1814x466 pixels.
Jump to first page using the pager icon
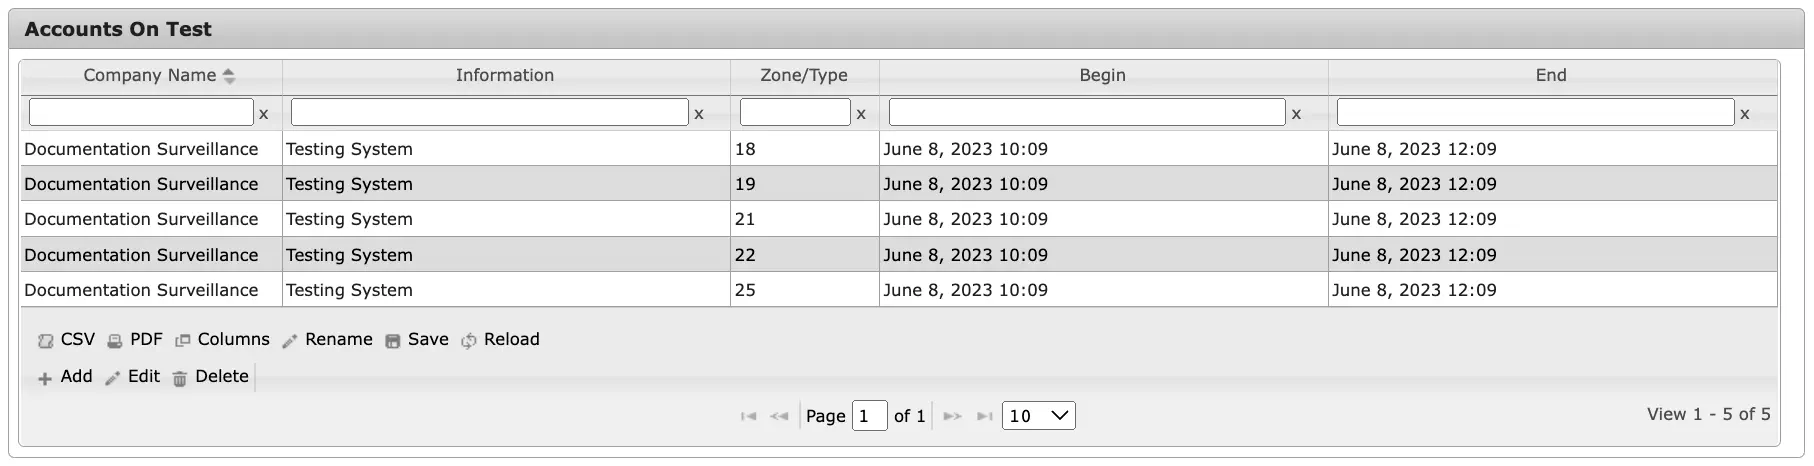tap(748, 416)
